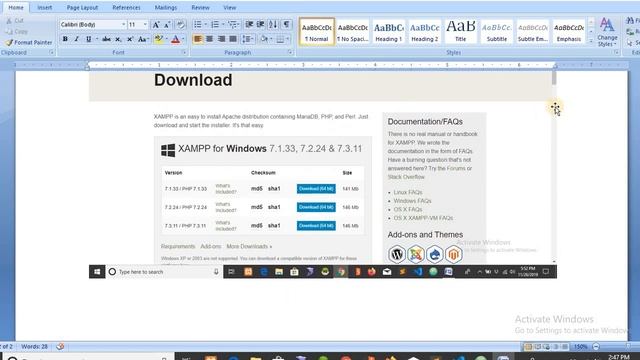Click the Bullets list button
Viewport: 640px width, 360px height.
tap(198, 24)
